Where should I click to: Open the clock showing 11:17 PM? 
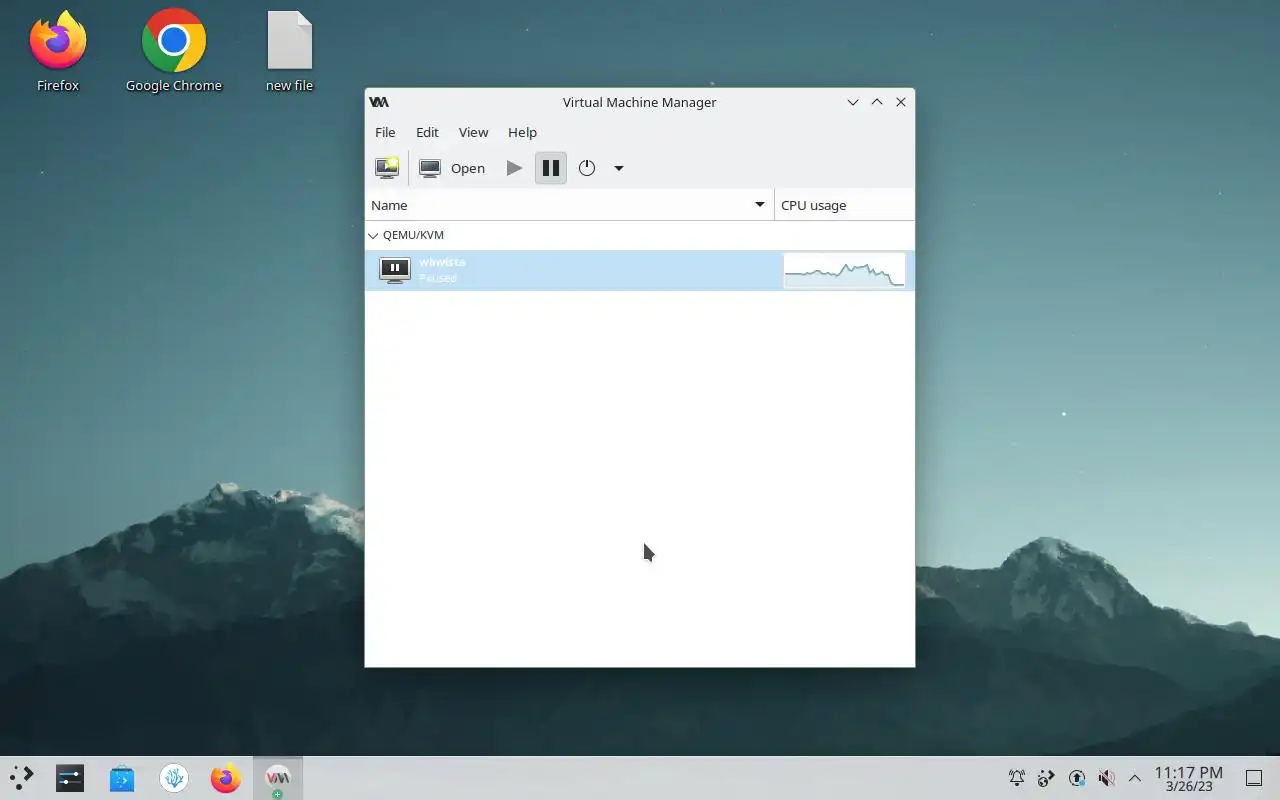pyautogui.click(x=1189, y=778)
